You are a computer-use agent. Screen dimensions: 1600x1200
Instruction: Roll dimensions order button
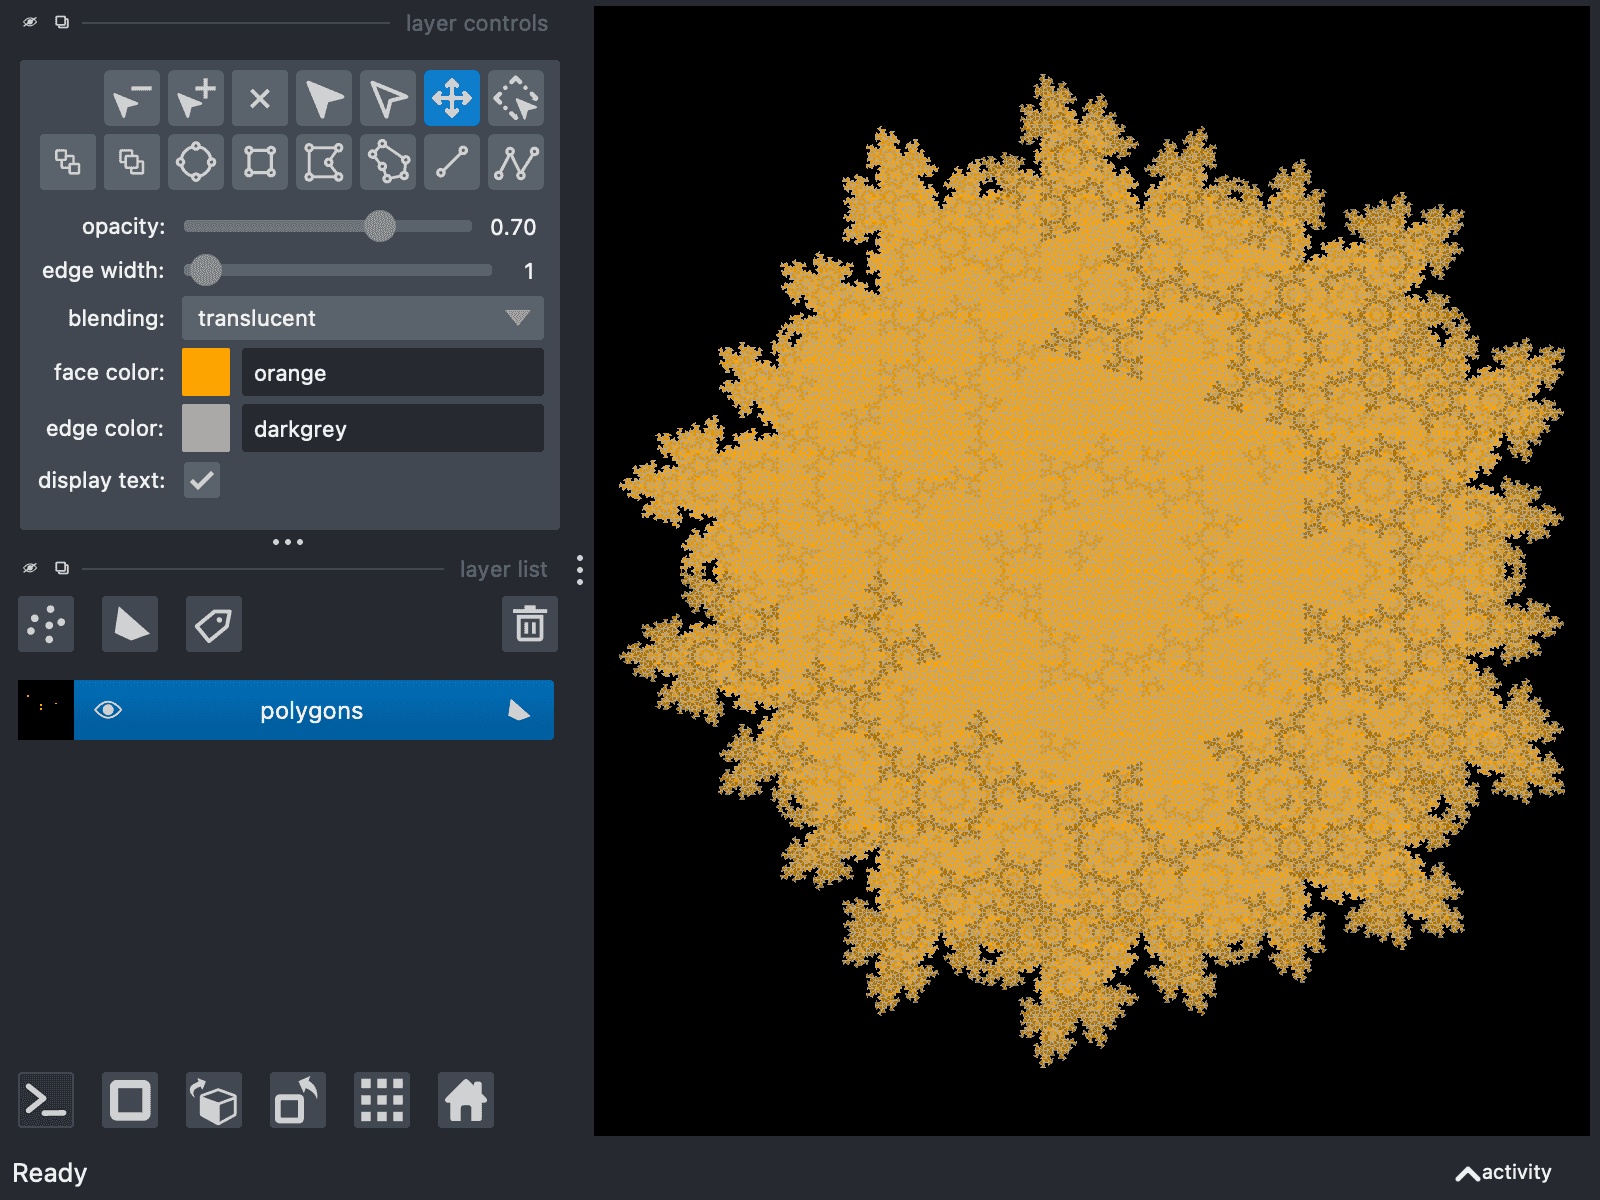tap(214, 1100)
